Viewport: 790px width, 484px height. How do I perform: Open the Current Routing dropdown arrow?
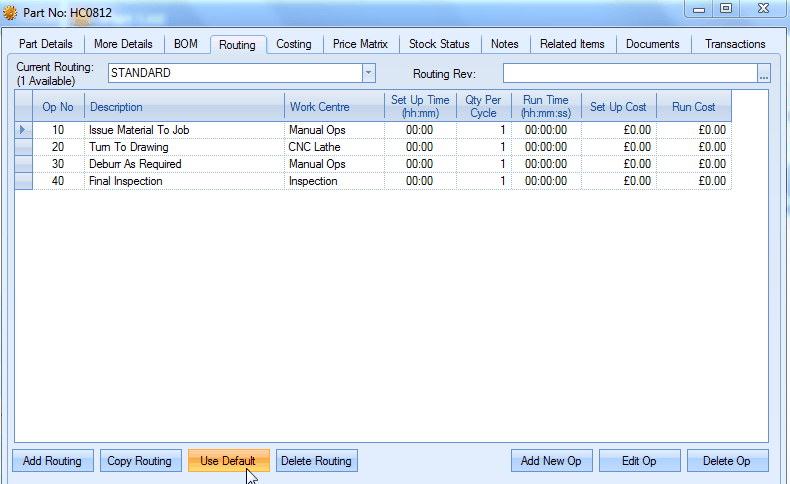tap(368, 73)
